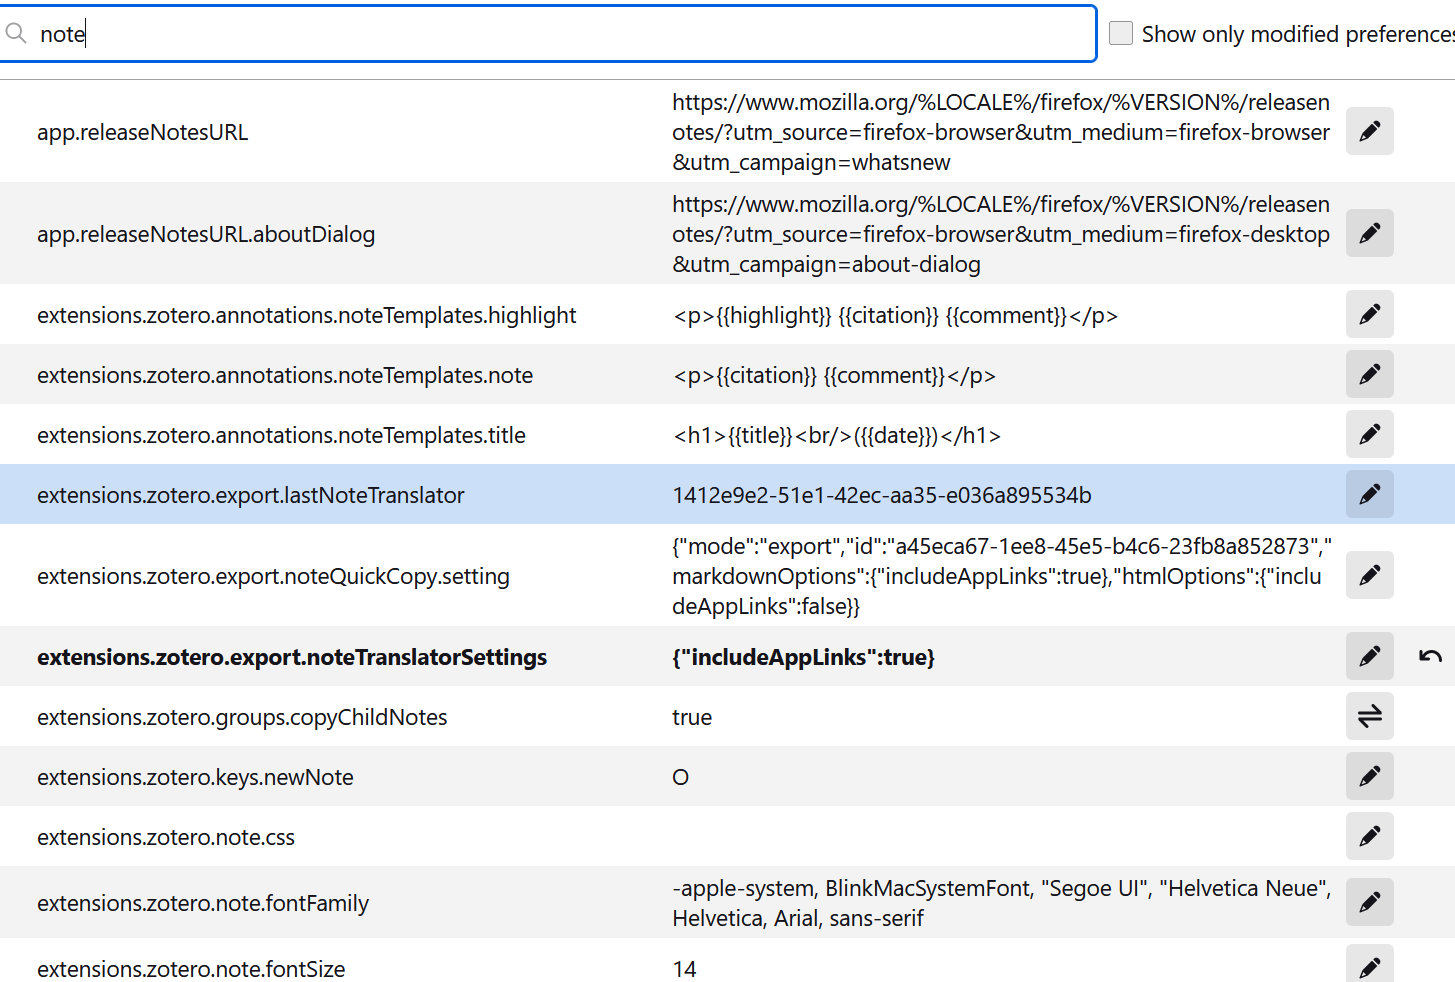Edit the export.noteQuickCopy.setting preference

[x=1369, y=575]
